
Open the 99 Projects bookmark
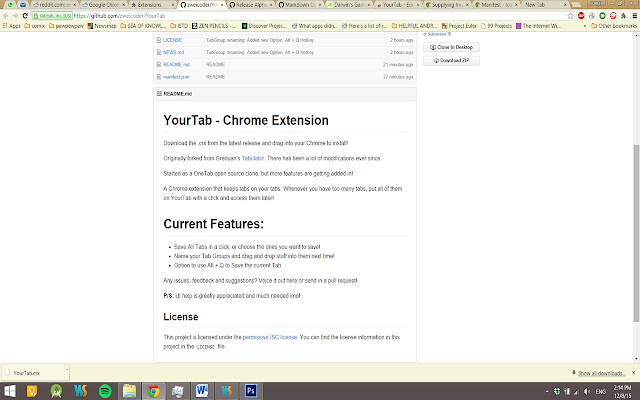pyautogui.click(x=496, y=26)
